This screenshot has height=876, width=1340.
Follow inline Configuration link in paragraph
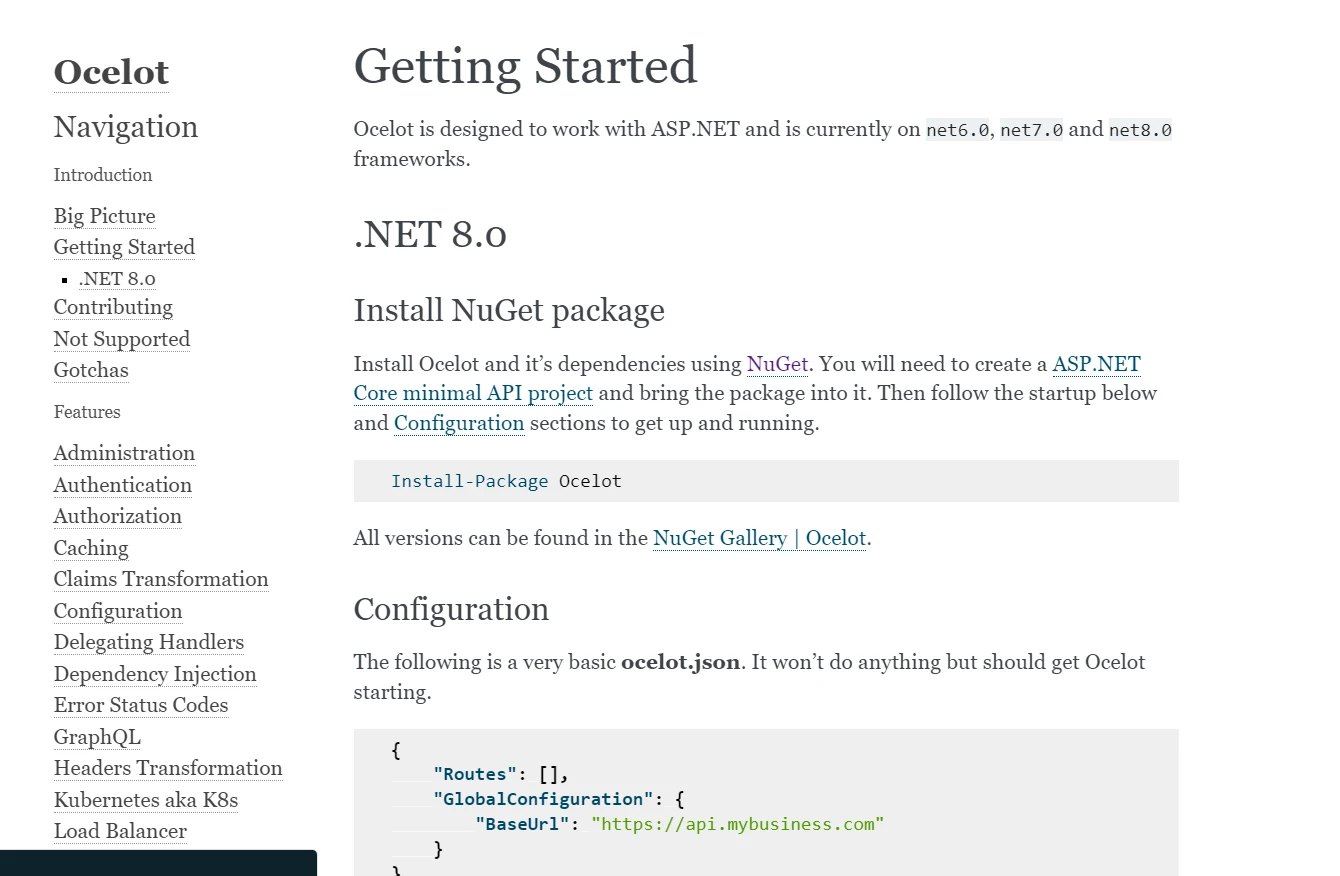pos(459,423)
